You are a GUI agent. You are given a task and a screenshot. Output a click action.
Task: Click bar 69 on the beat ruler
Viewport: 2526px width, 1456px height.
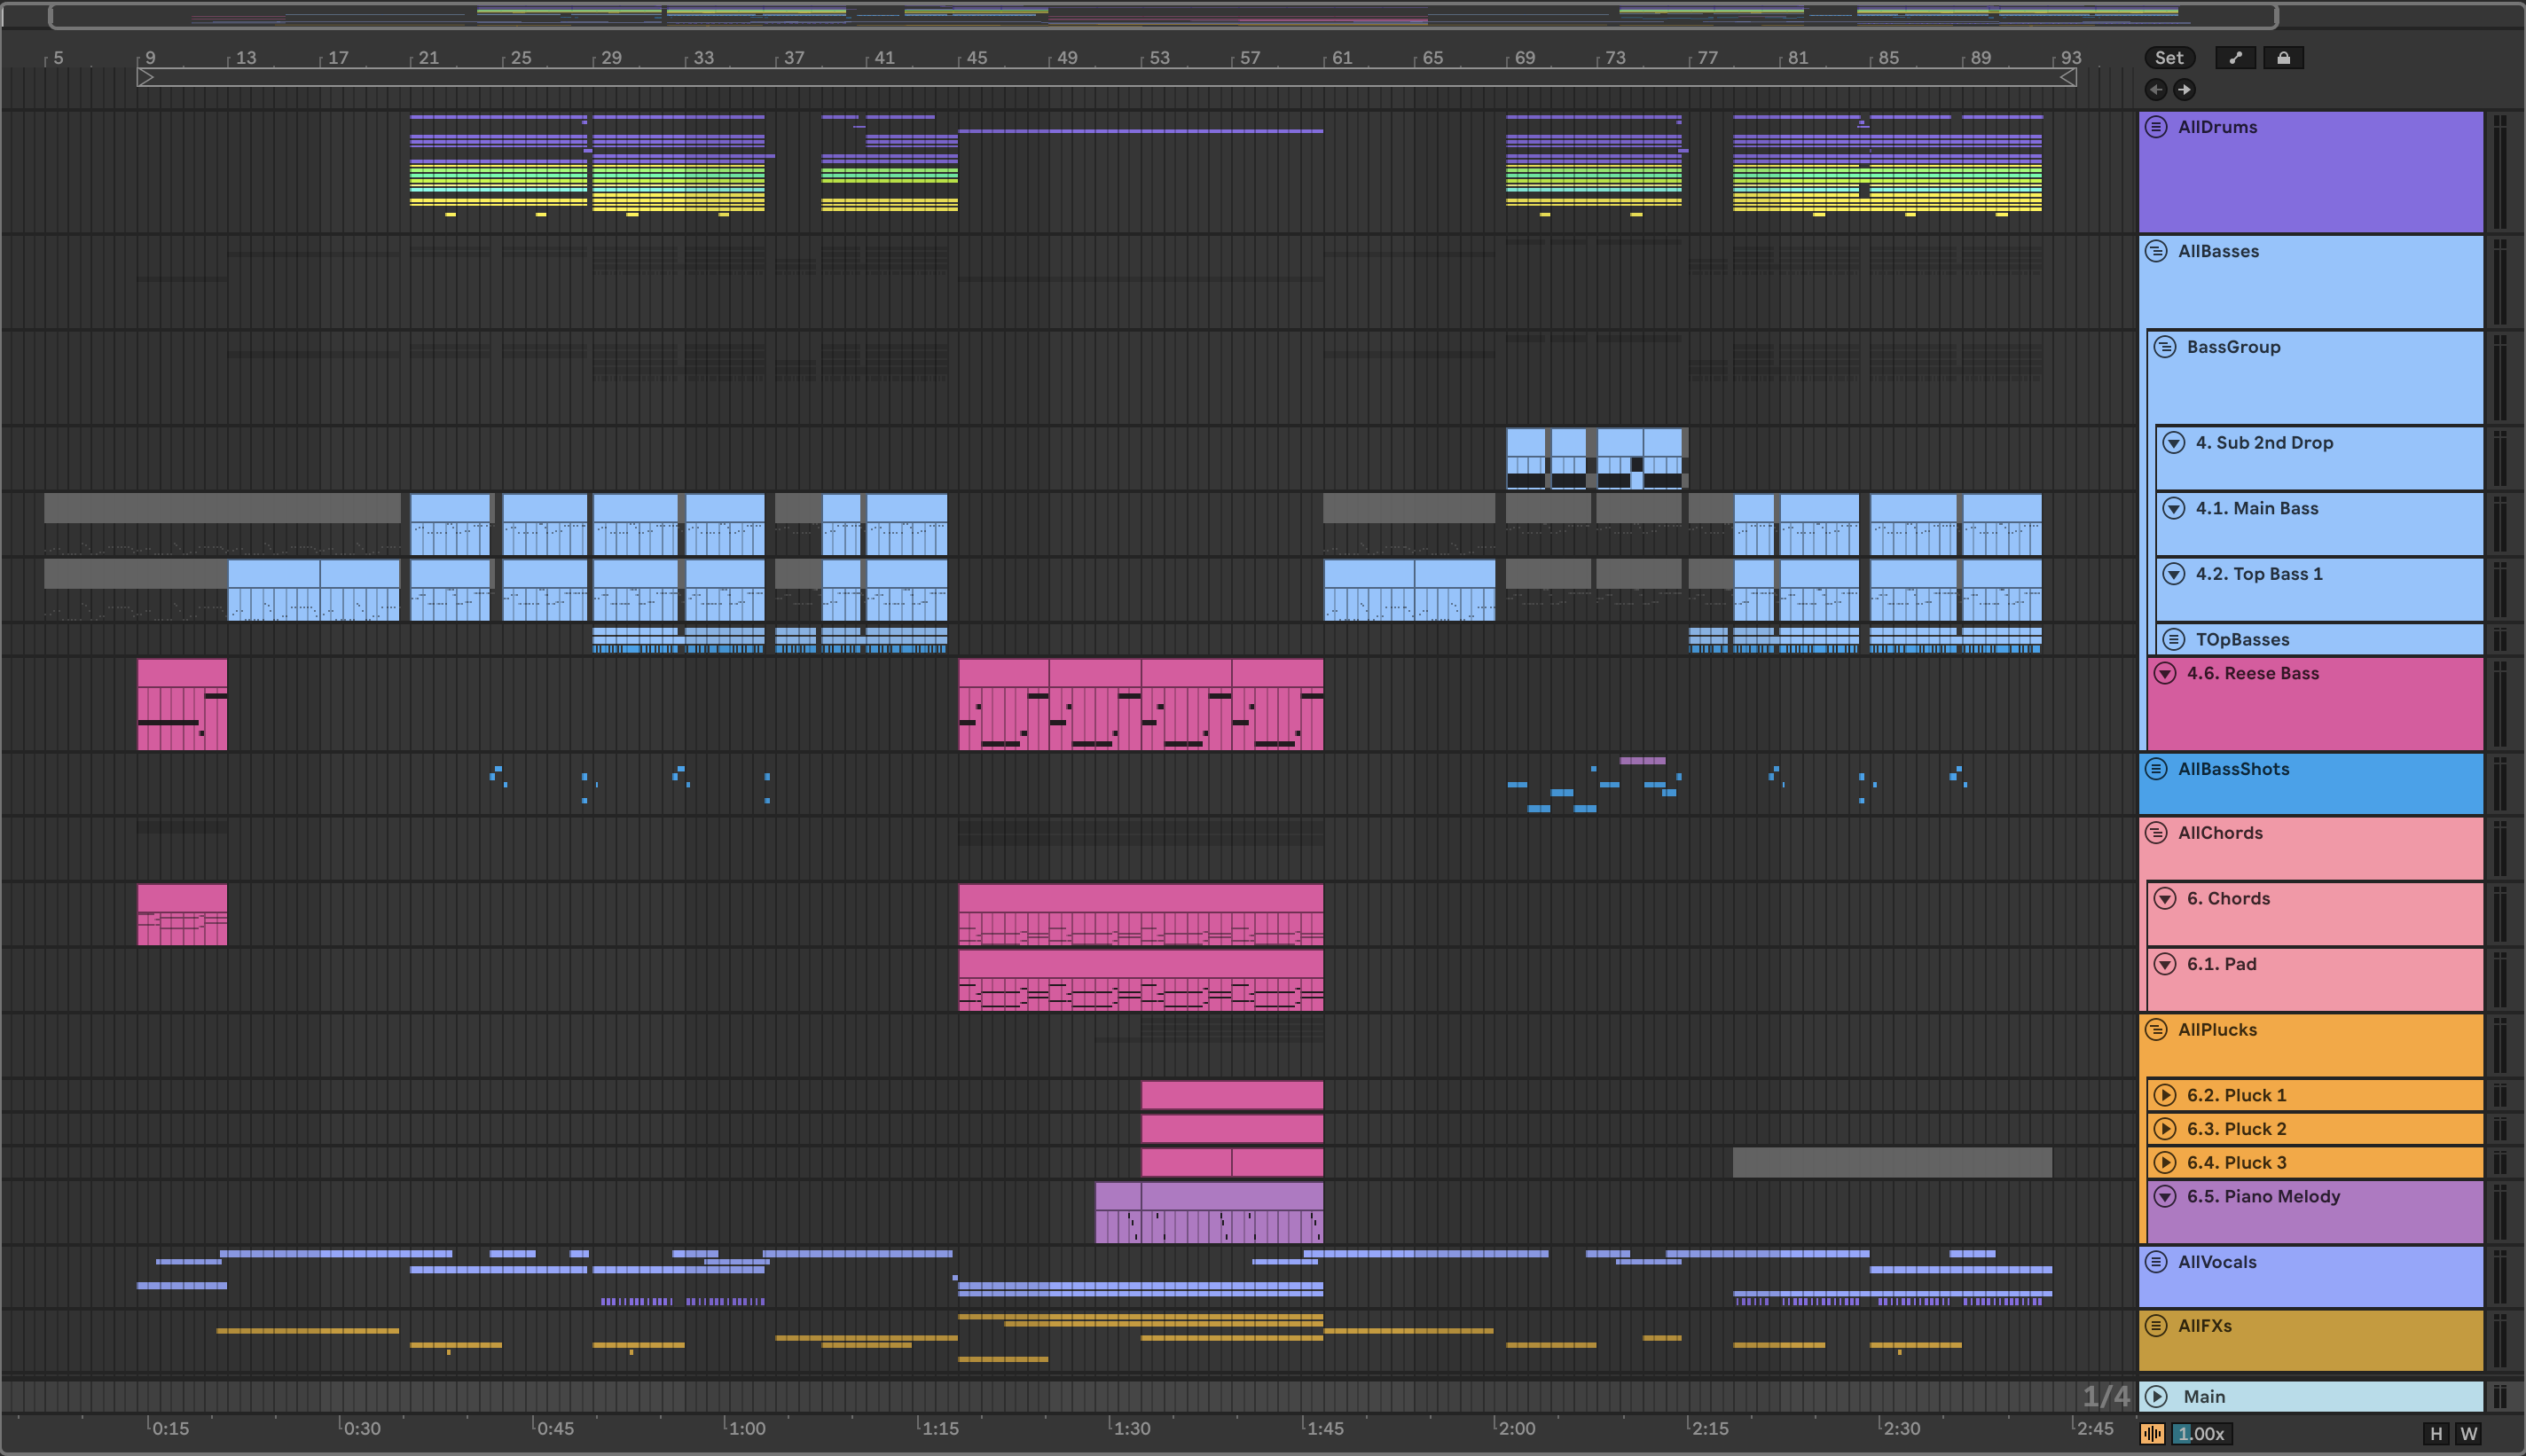[x=1524, y=58]
